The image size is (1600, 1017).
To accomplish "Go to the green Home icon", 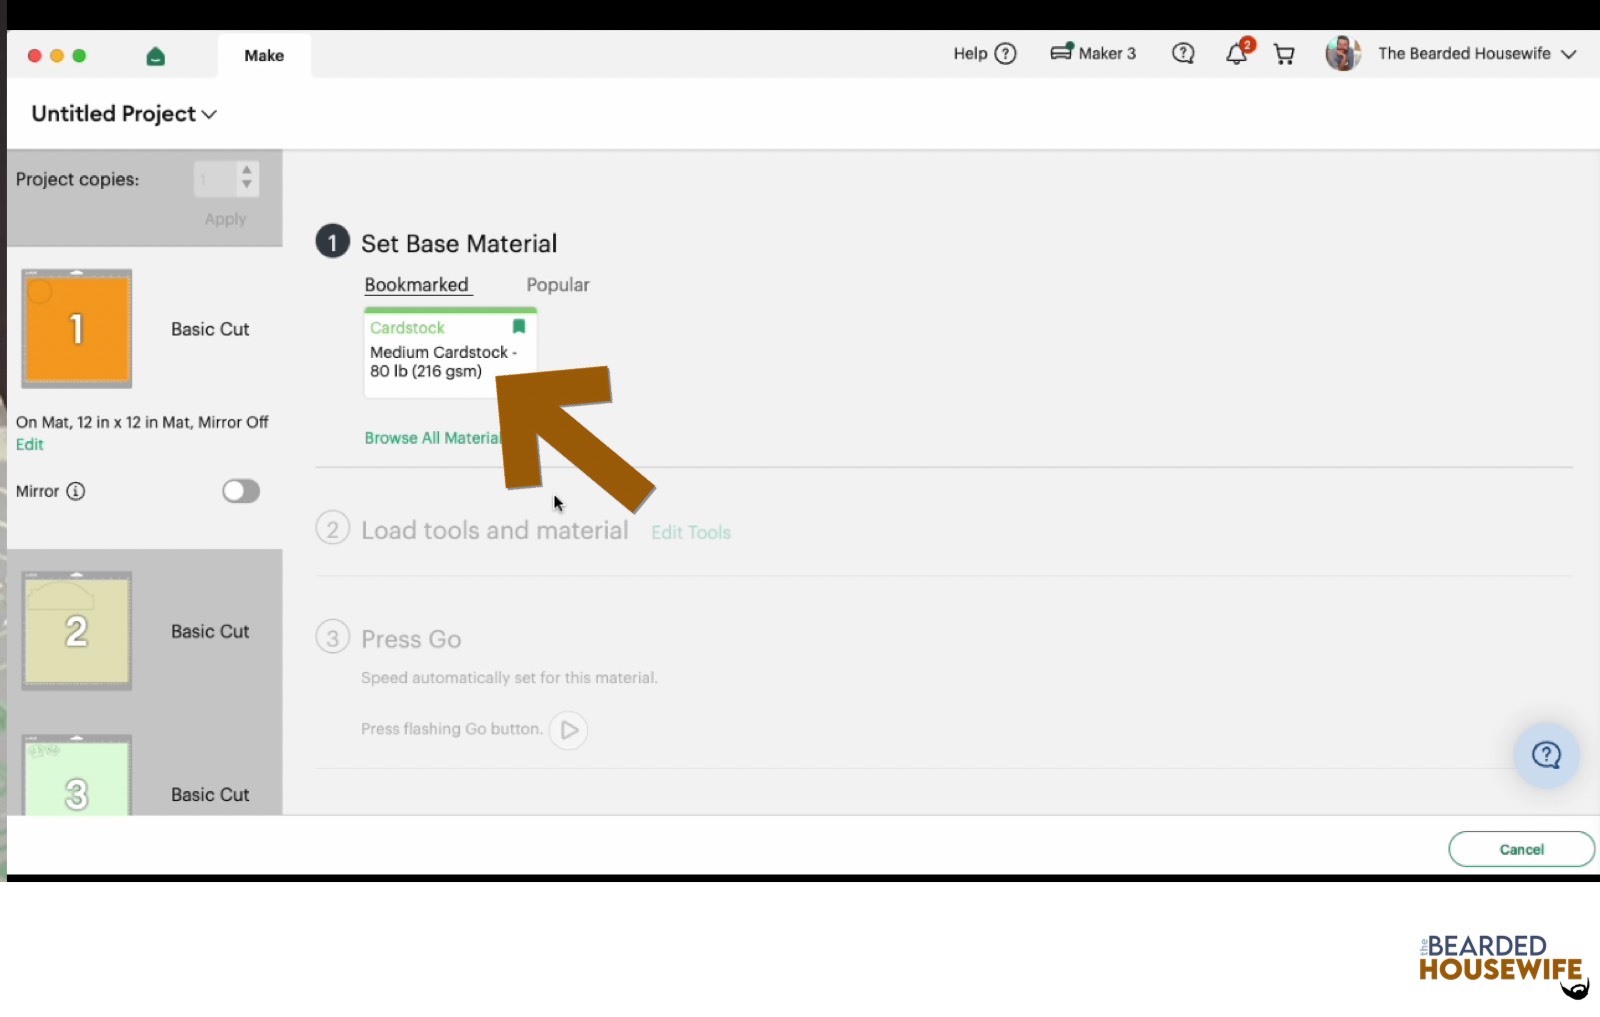I will 155,56.
